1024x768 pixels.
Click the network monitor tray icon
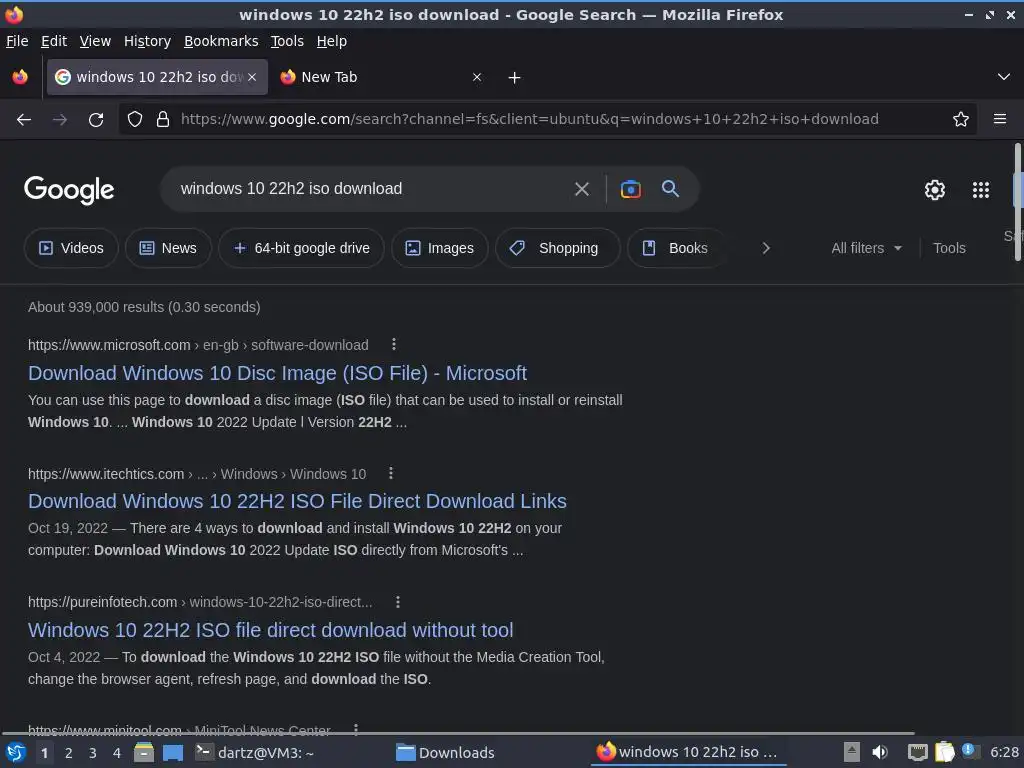[x=918, y=752]
